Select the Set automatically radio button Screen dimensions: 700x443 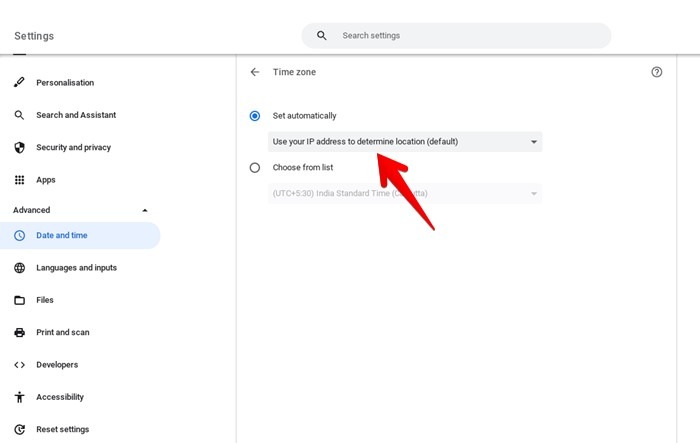pyautogui.click(x=255, y=116)
